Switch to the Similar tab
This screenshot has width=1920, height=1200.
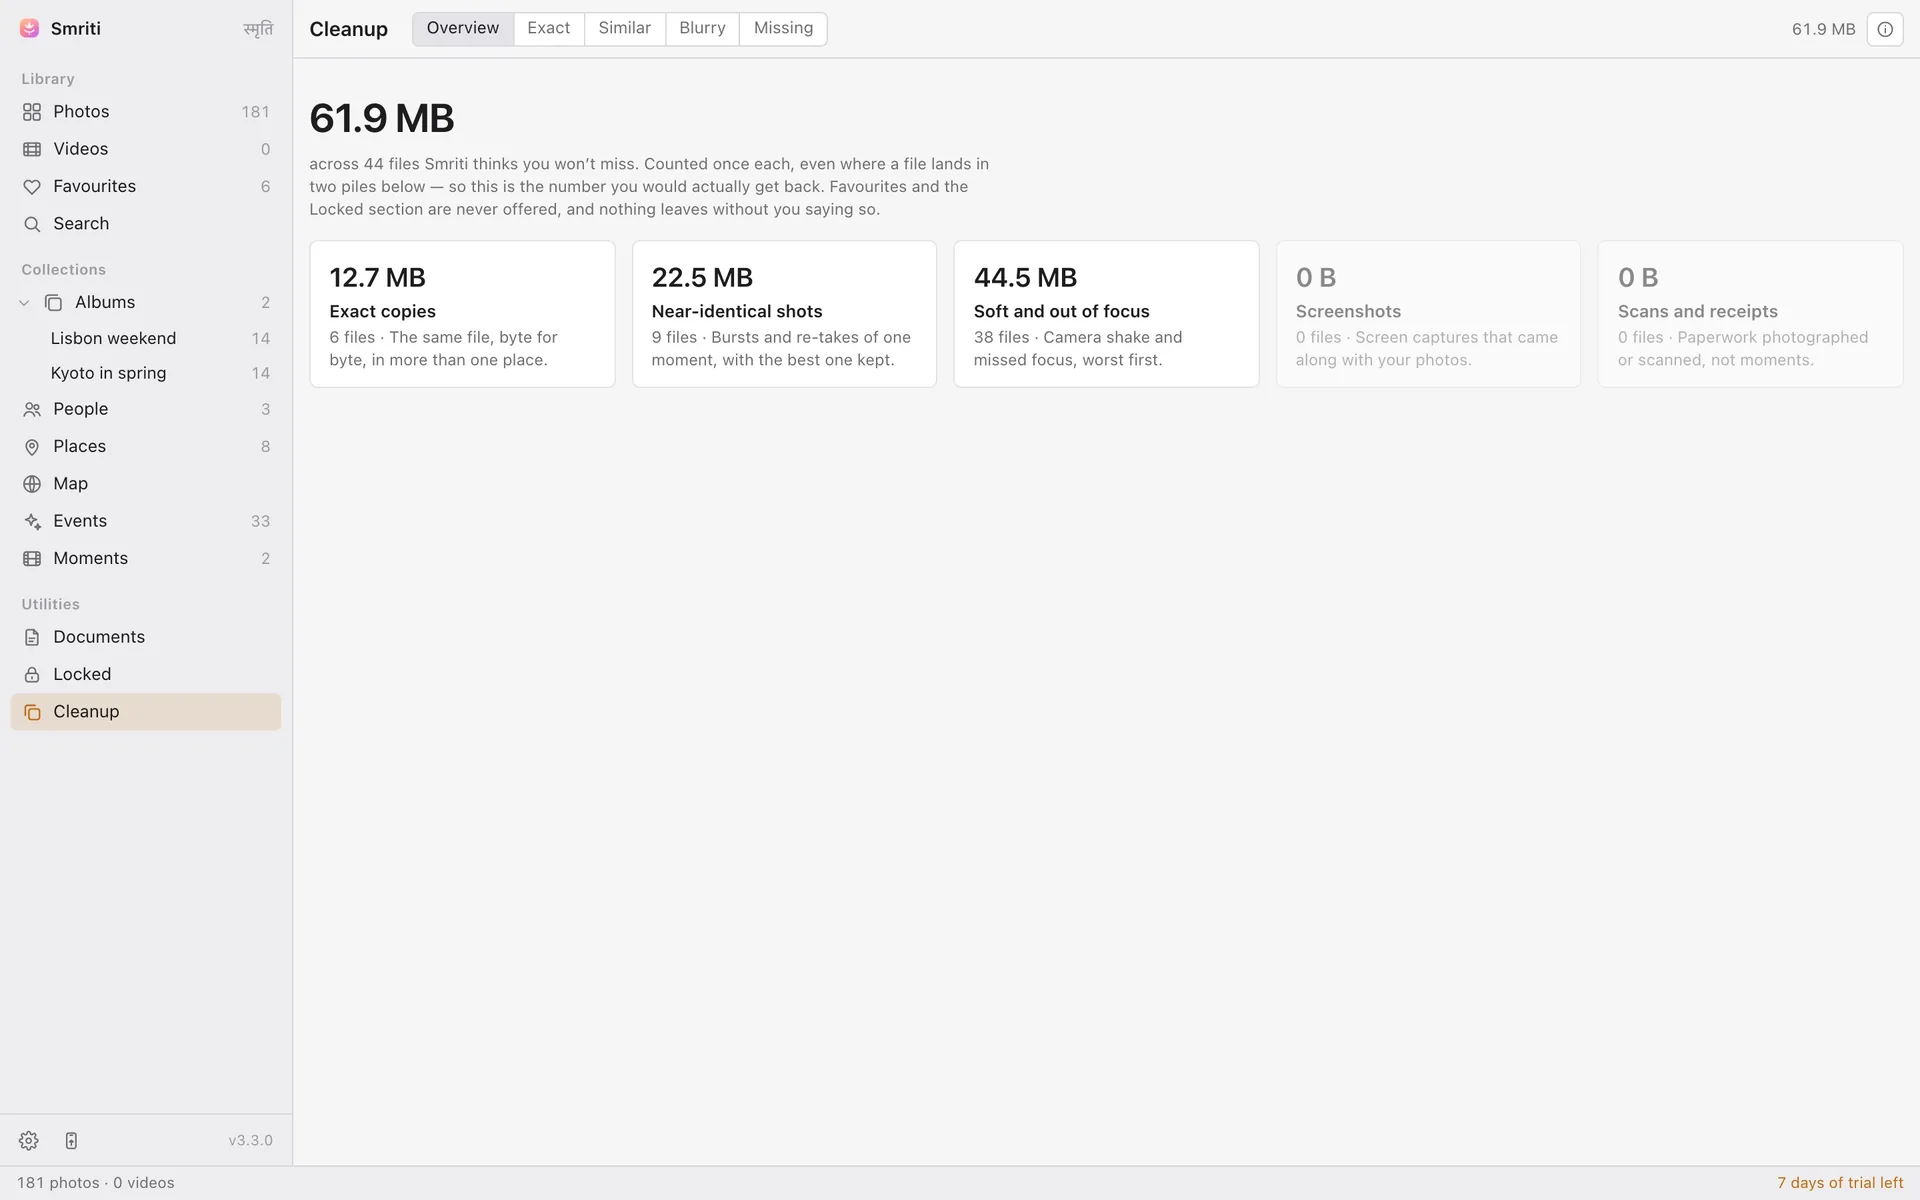click(625, 28)
